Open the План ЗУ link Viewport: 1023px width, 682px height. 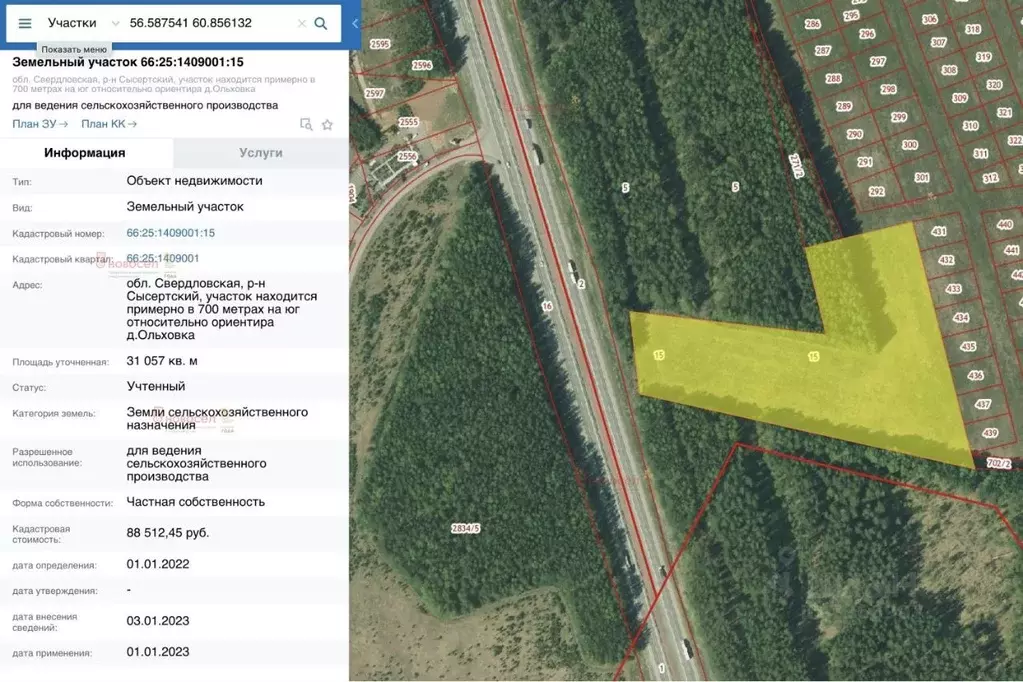[40, 124]
